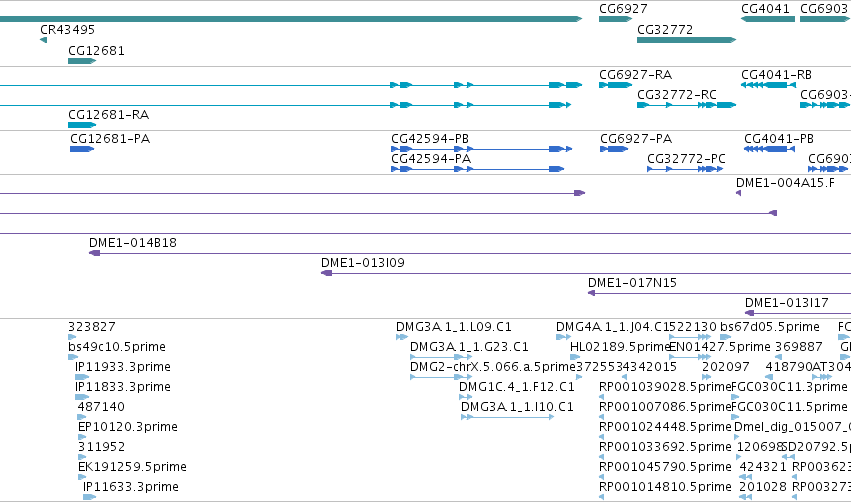The image size is (851, 502).
Task: Select the RP001024448.5prime label
Action: click(665, 427)
